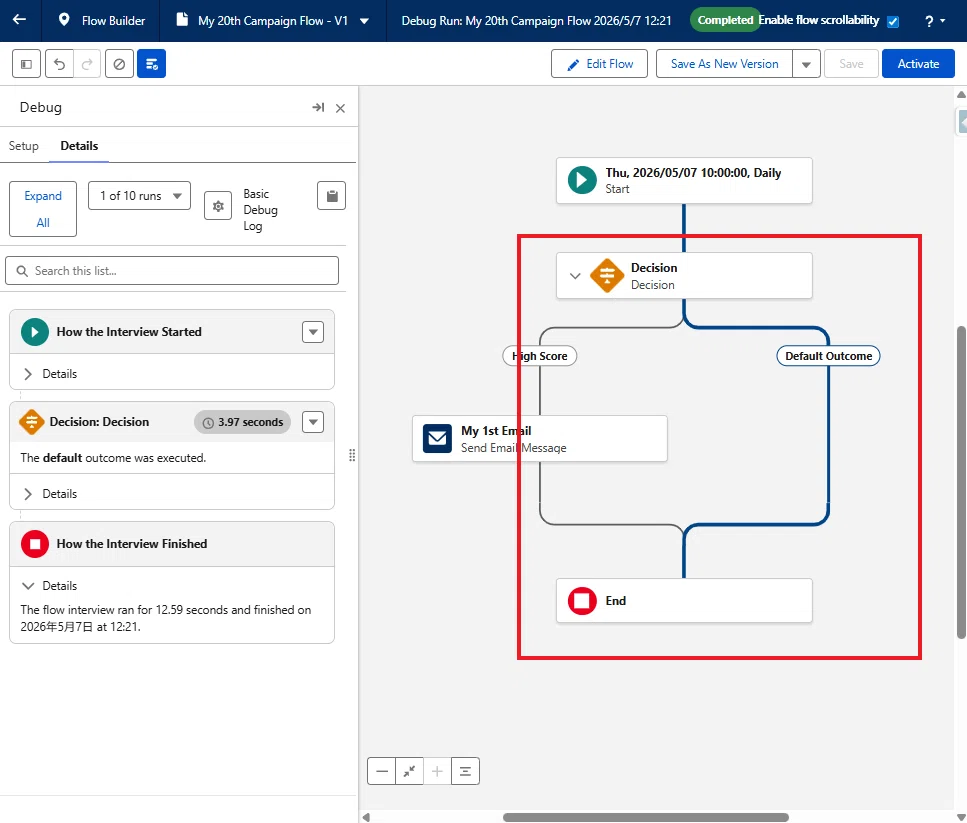Redo the last change

88,63
